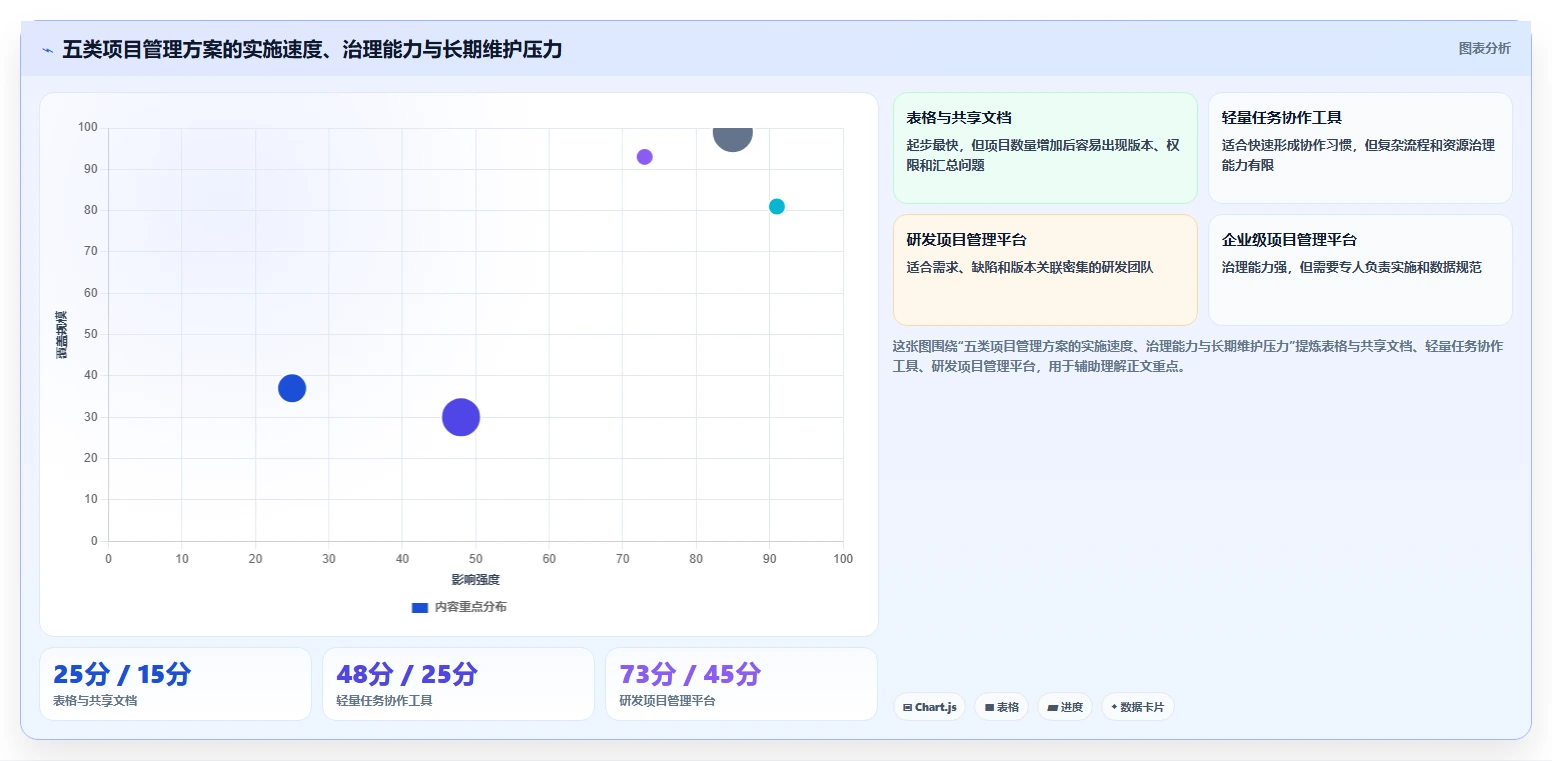Click the 表格与共享文档 label under 25分
Screen dimensions: 1552x761
[95, 701]
